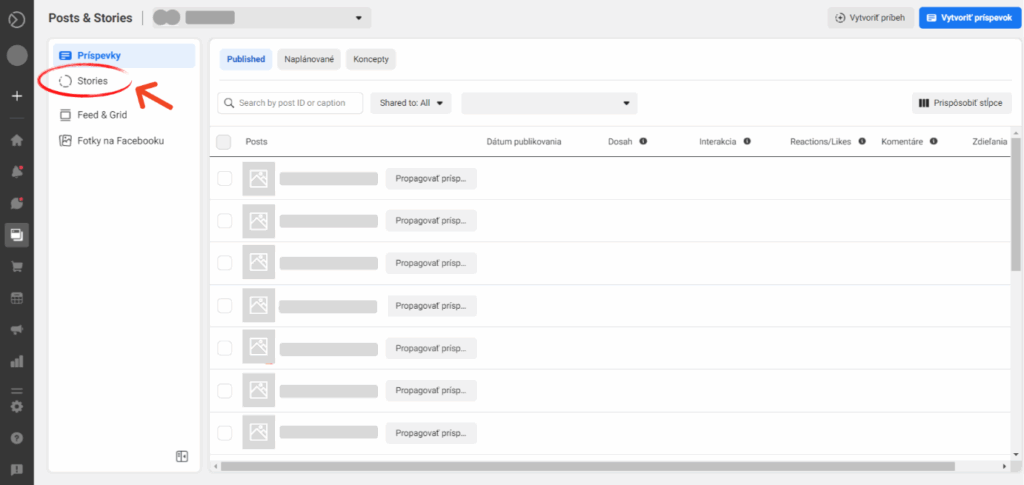Tick the select-all posts checkbox in header
1024x485 pixels.
pyautogui.click(x=223, y=142)
